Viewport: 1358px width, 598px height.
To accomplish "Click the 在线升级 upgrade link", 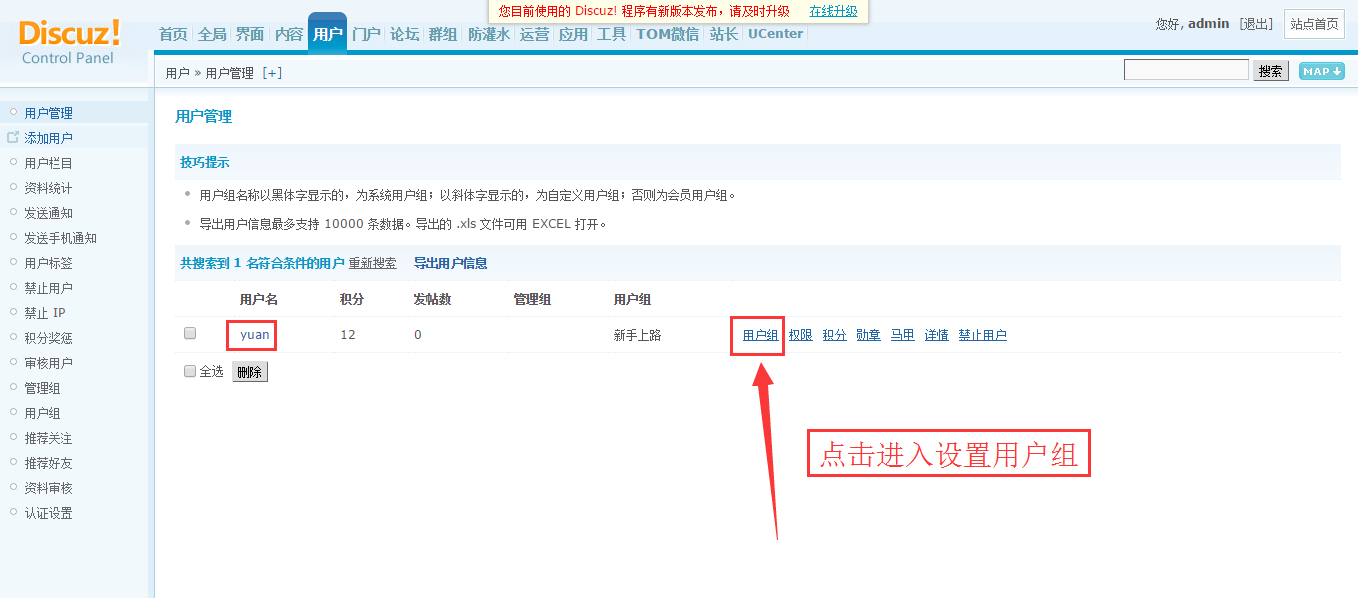I will click(x=833, y=11).
